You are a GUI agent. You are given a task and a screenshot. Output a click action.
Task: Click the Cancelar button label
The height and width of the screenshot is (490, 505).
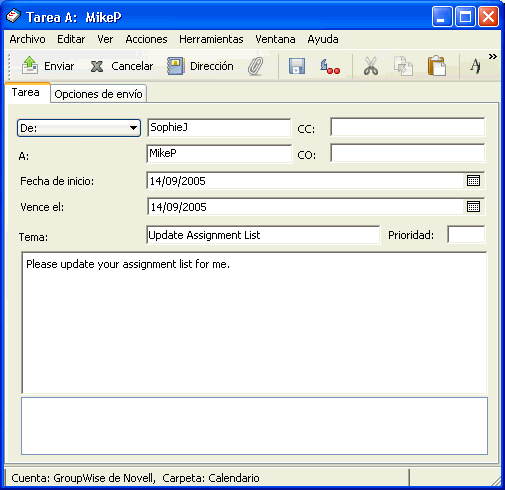coord(132,66)
